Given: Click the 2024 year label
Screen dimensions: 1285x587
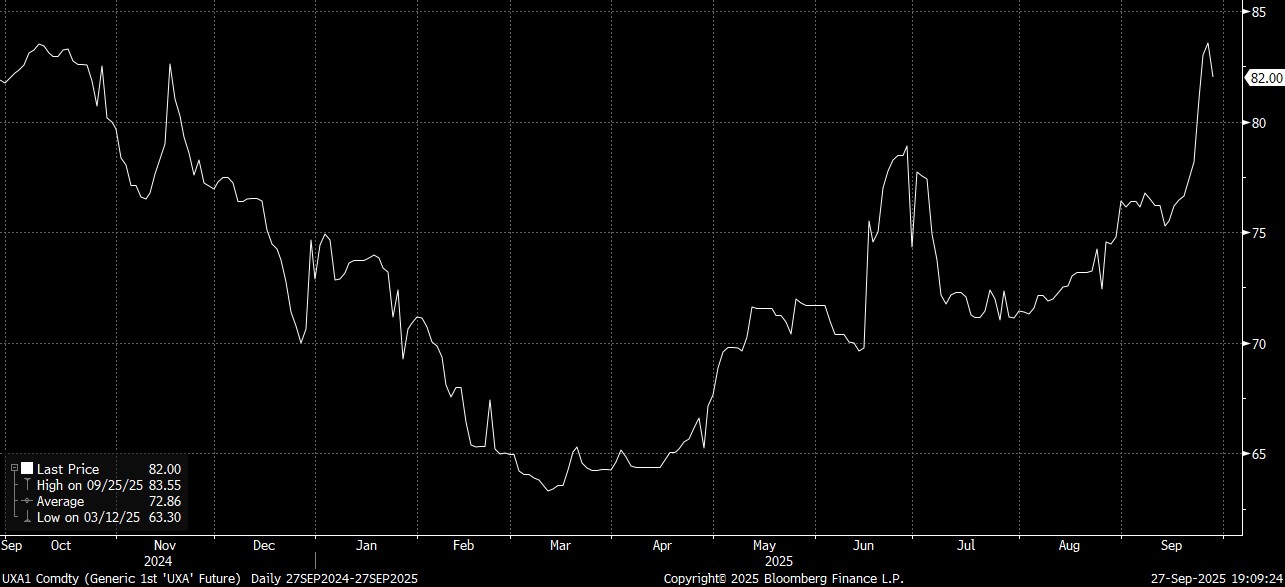Looking at the screenshot, I should tap(157, 561).
